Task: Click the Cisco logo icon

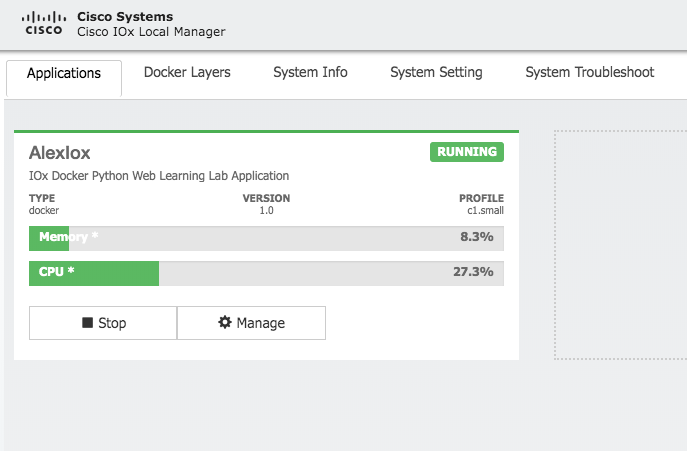Action: pyautogui.click(x=44, y=24)
